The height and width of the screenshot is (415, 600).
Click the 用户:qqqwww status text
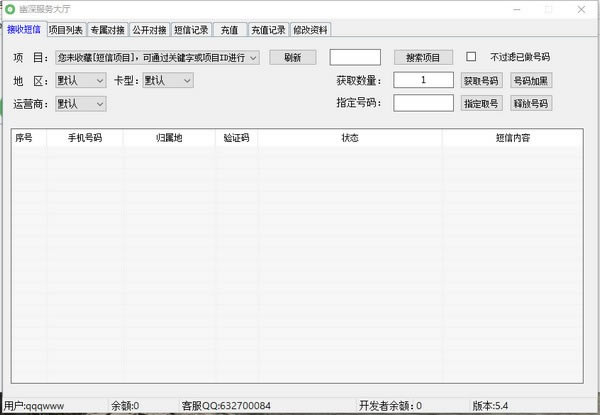pos(34,406)
